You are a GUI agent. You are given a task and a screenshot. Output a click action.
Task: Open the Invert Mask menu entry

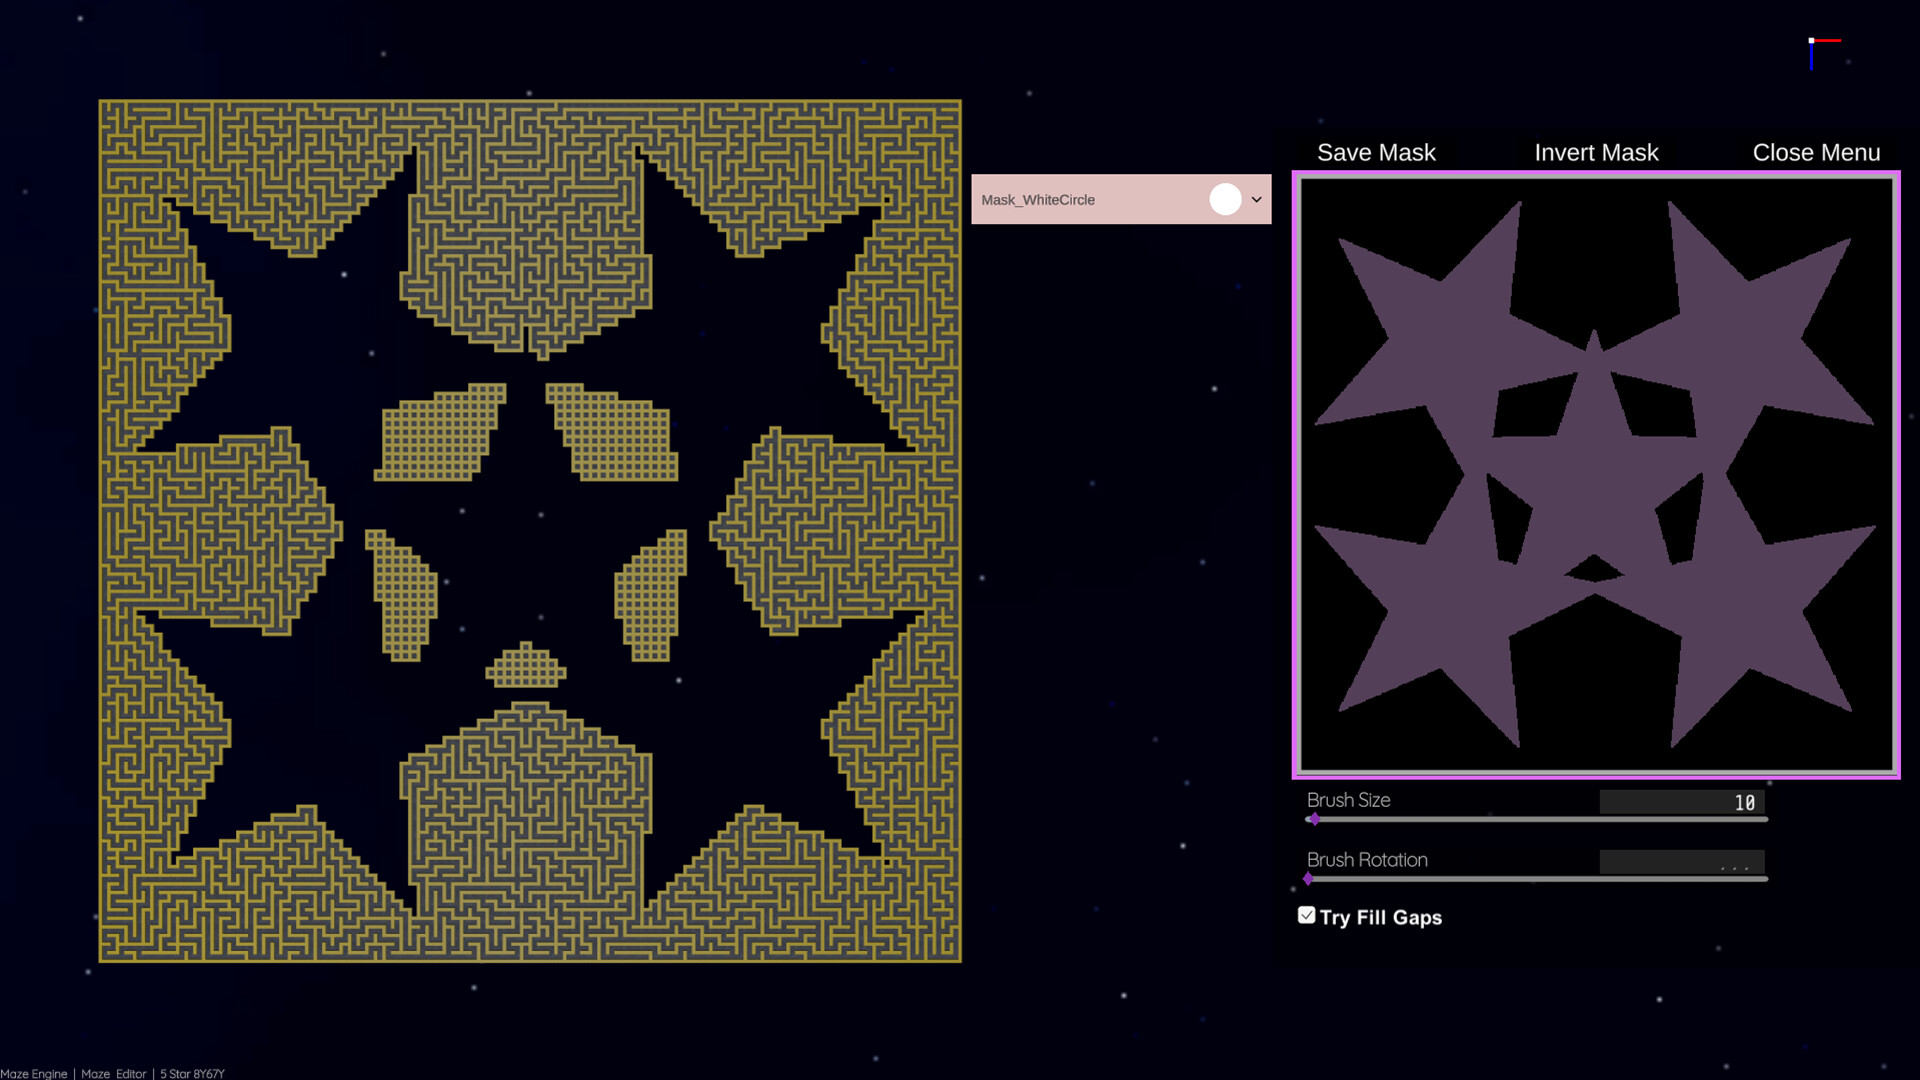coord(1595,152)
